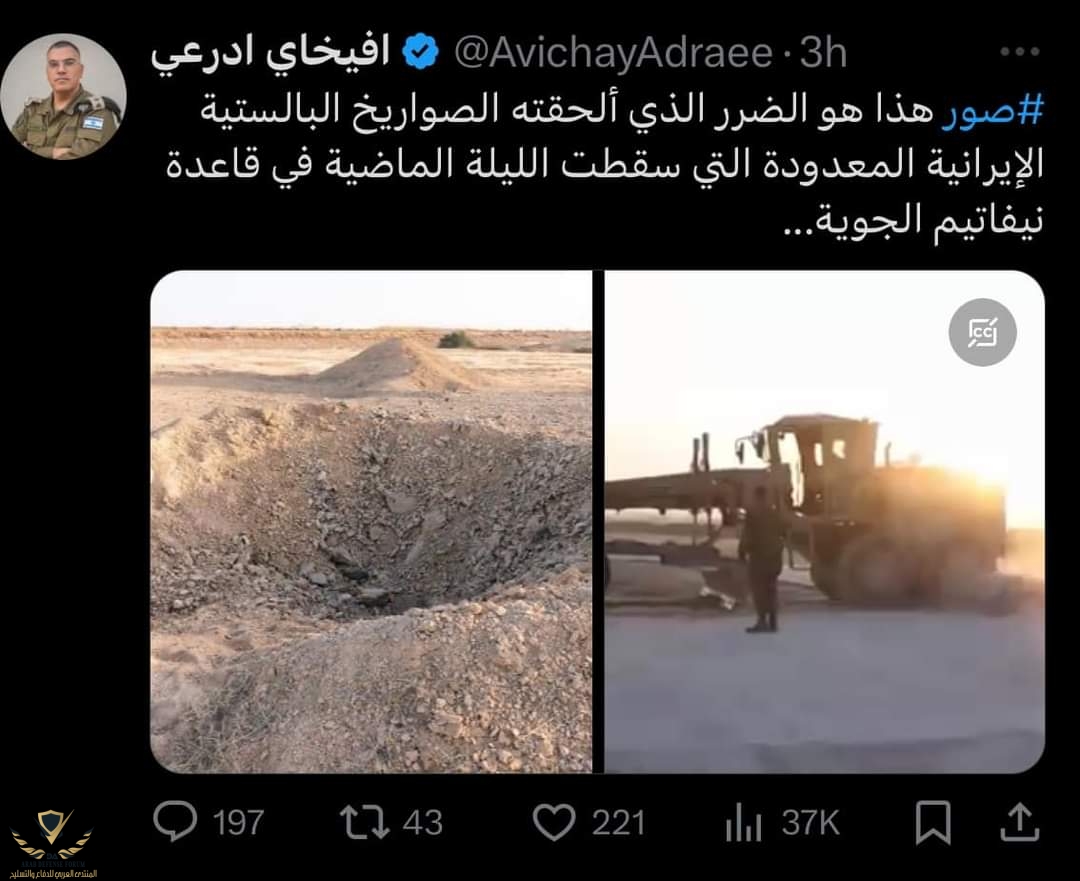Bookmark this tweet

tap(933, 822)
